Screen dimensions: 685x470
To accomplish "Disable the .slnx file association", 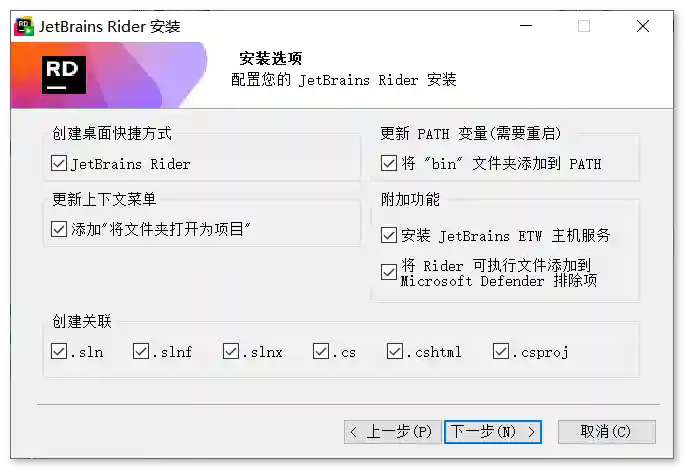I will click(x=231, y=351).
